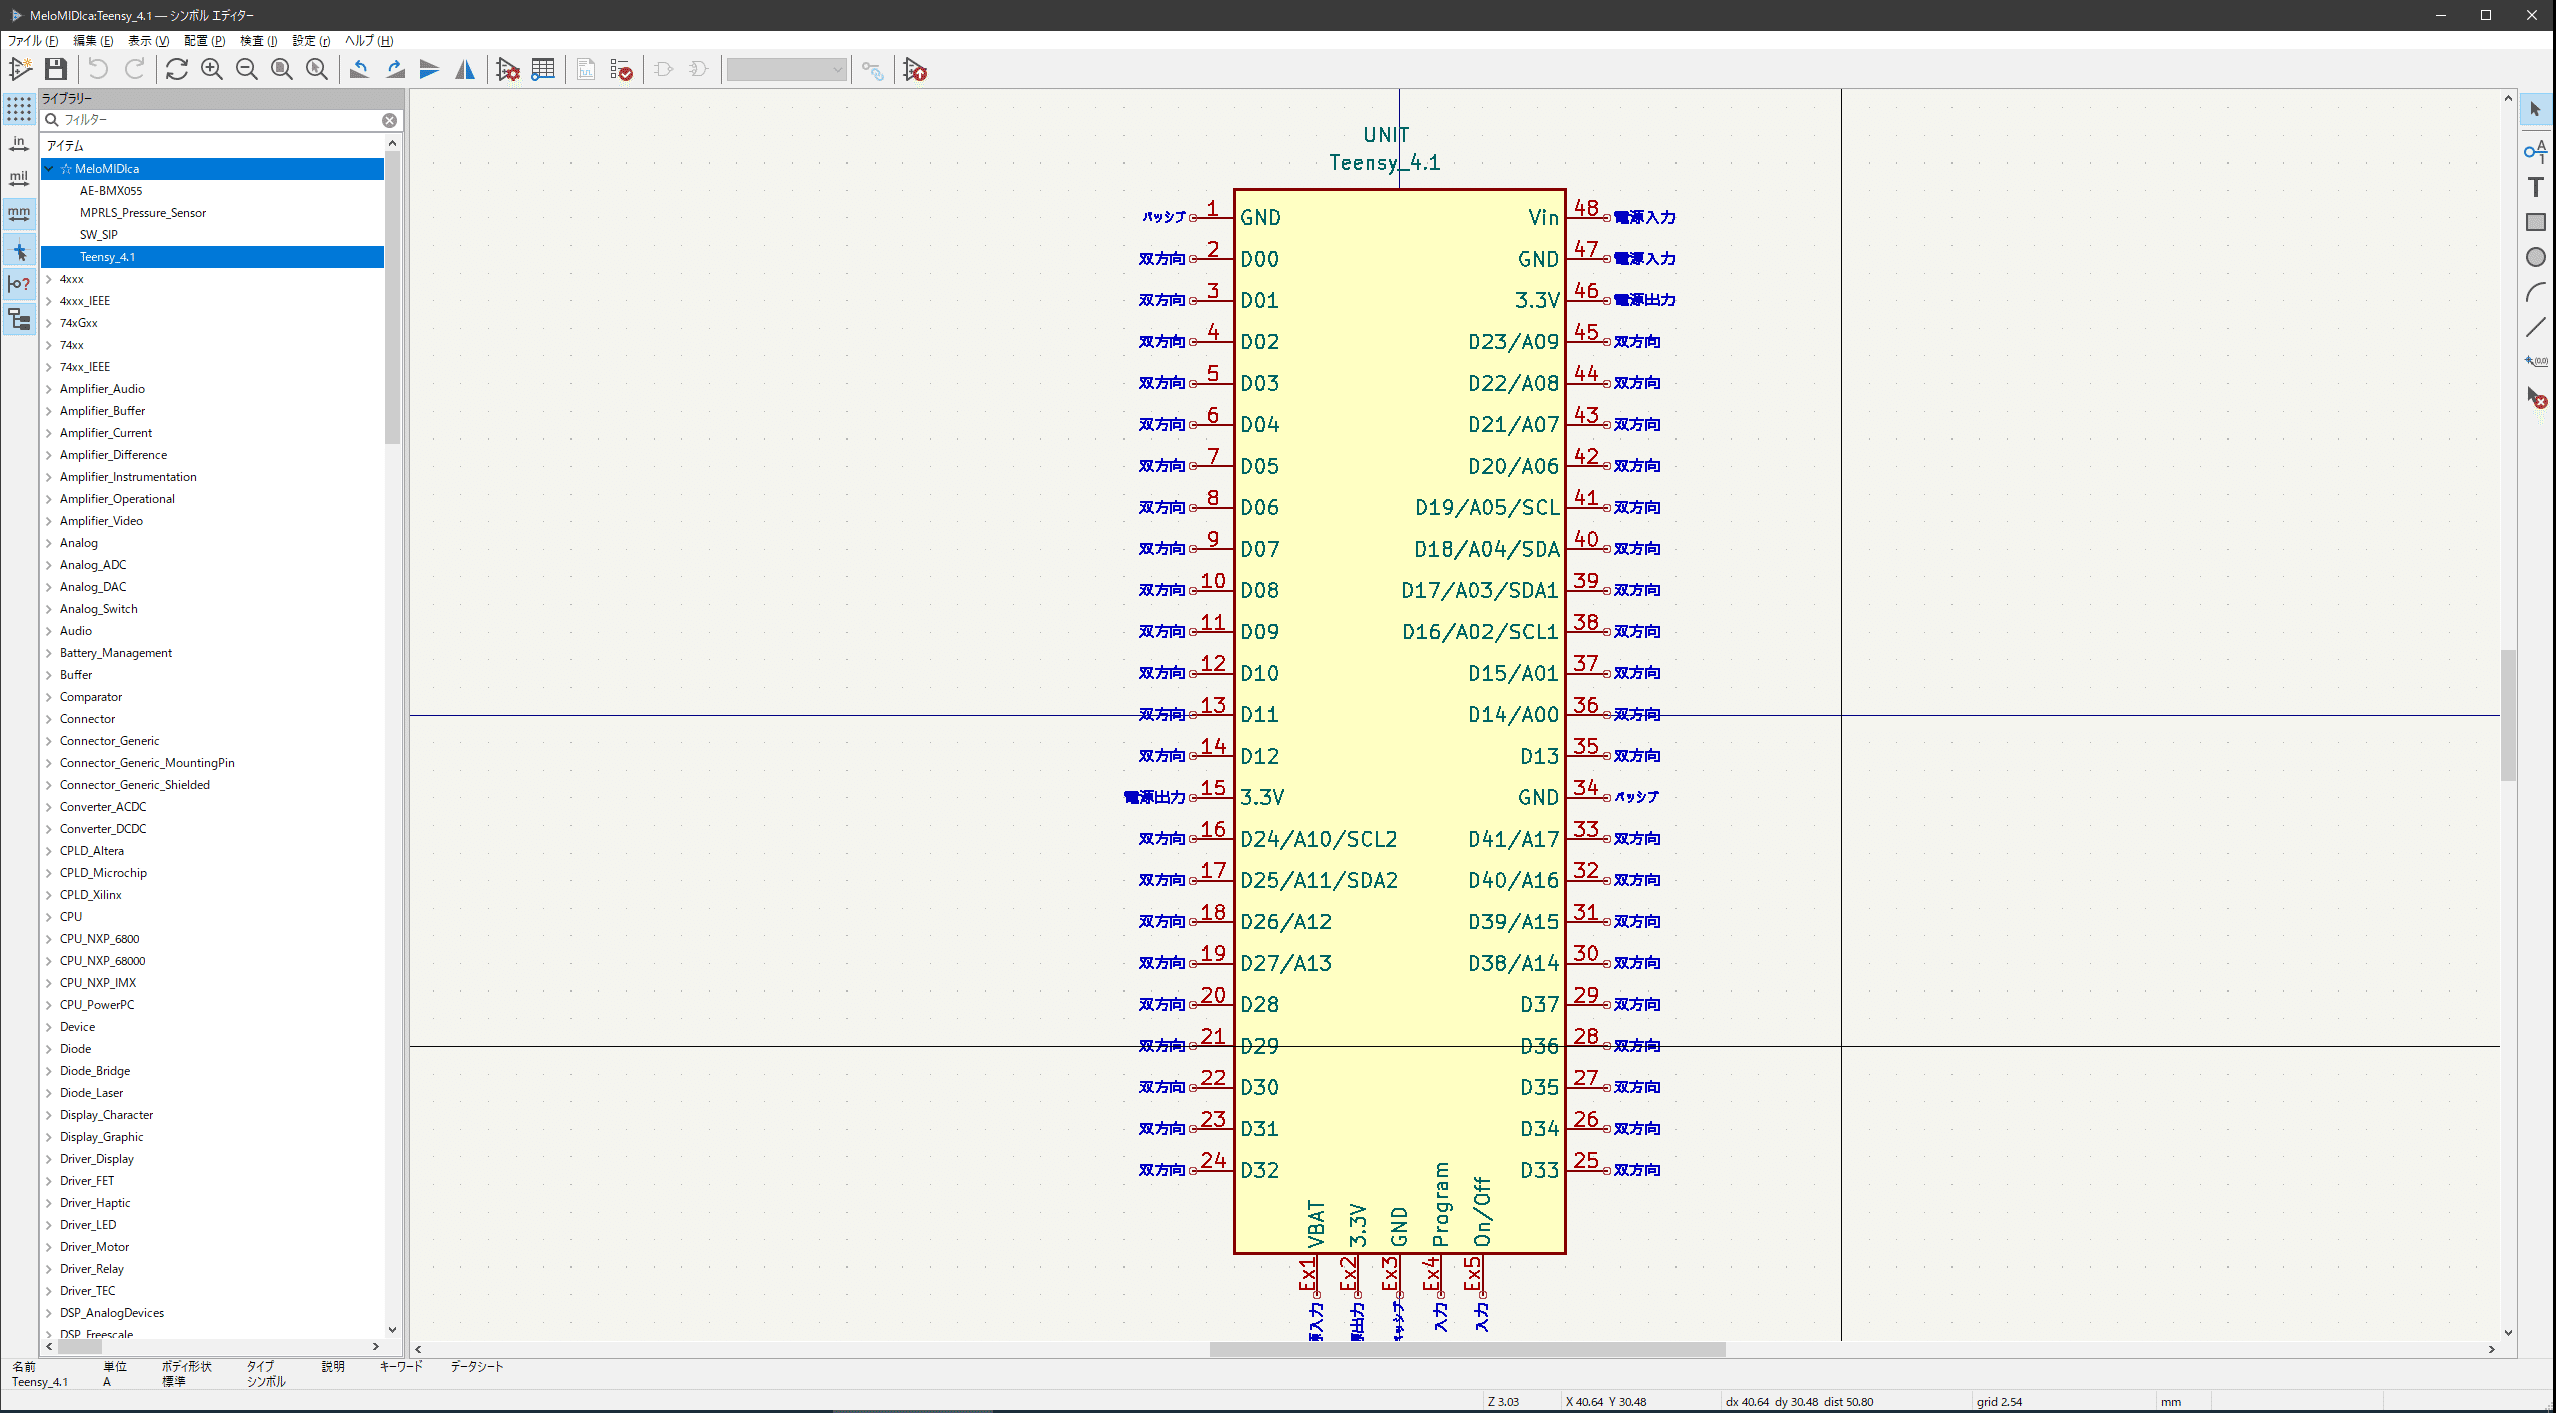The height and width of the screenshot is (1413, 2556).
Task: Open the 配置 (P) menu
Action: [204, 41]
